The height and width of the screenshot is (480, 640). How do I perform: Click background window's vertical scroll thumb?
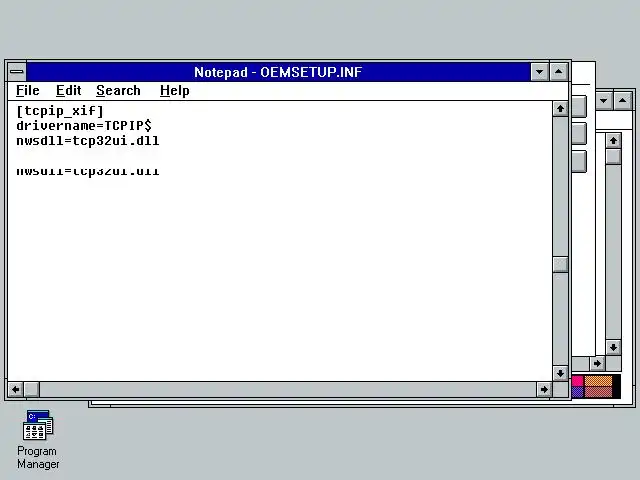(x=613, y=156)
